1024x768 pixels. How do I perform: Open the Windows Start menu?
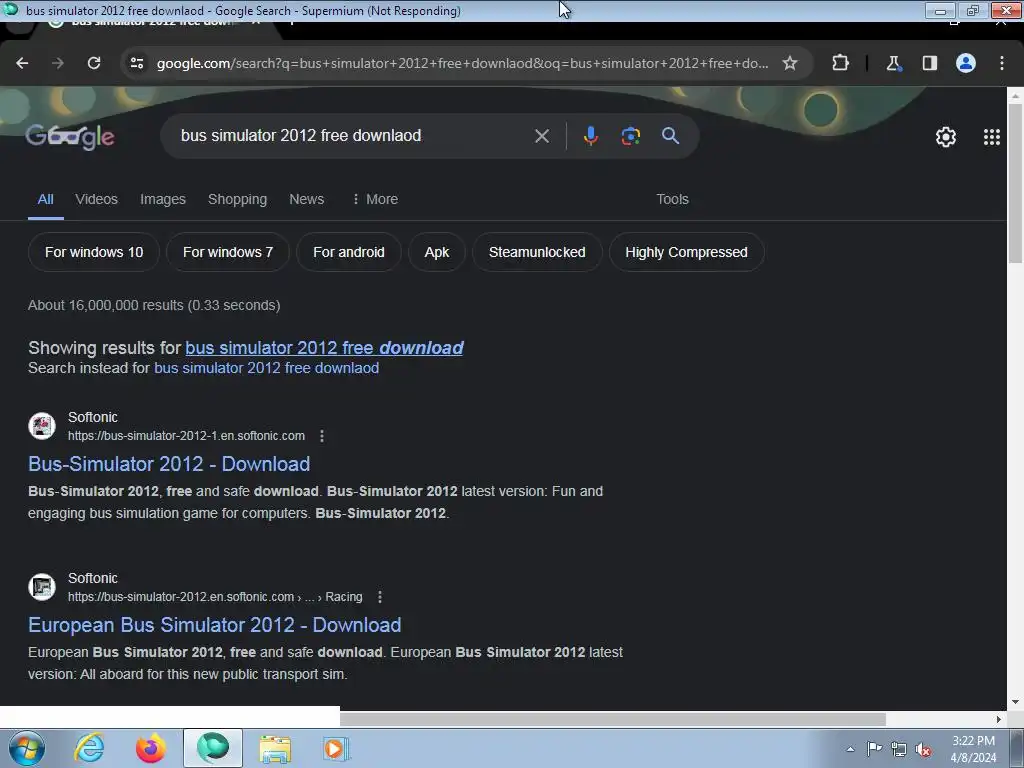26,748
